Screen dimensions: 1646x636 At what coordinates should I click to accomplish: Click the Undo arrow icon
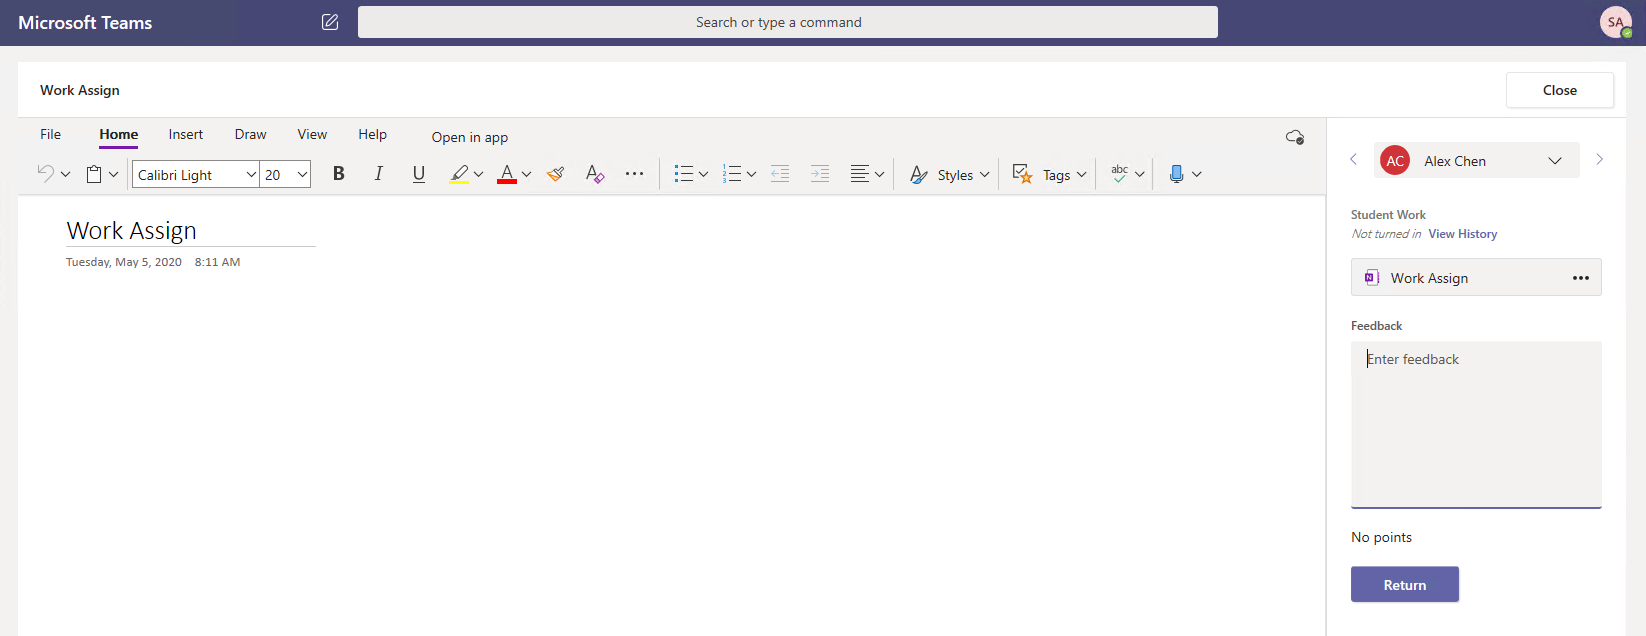click(x=45, y=173)
